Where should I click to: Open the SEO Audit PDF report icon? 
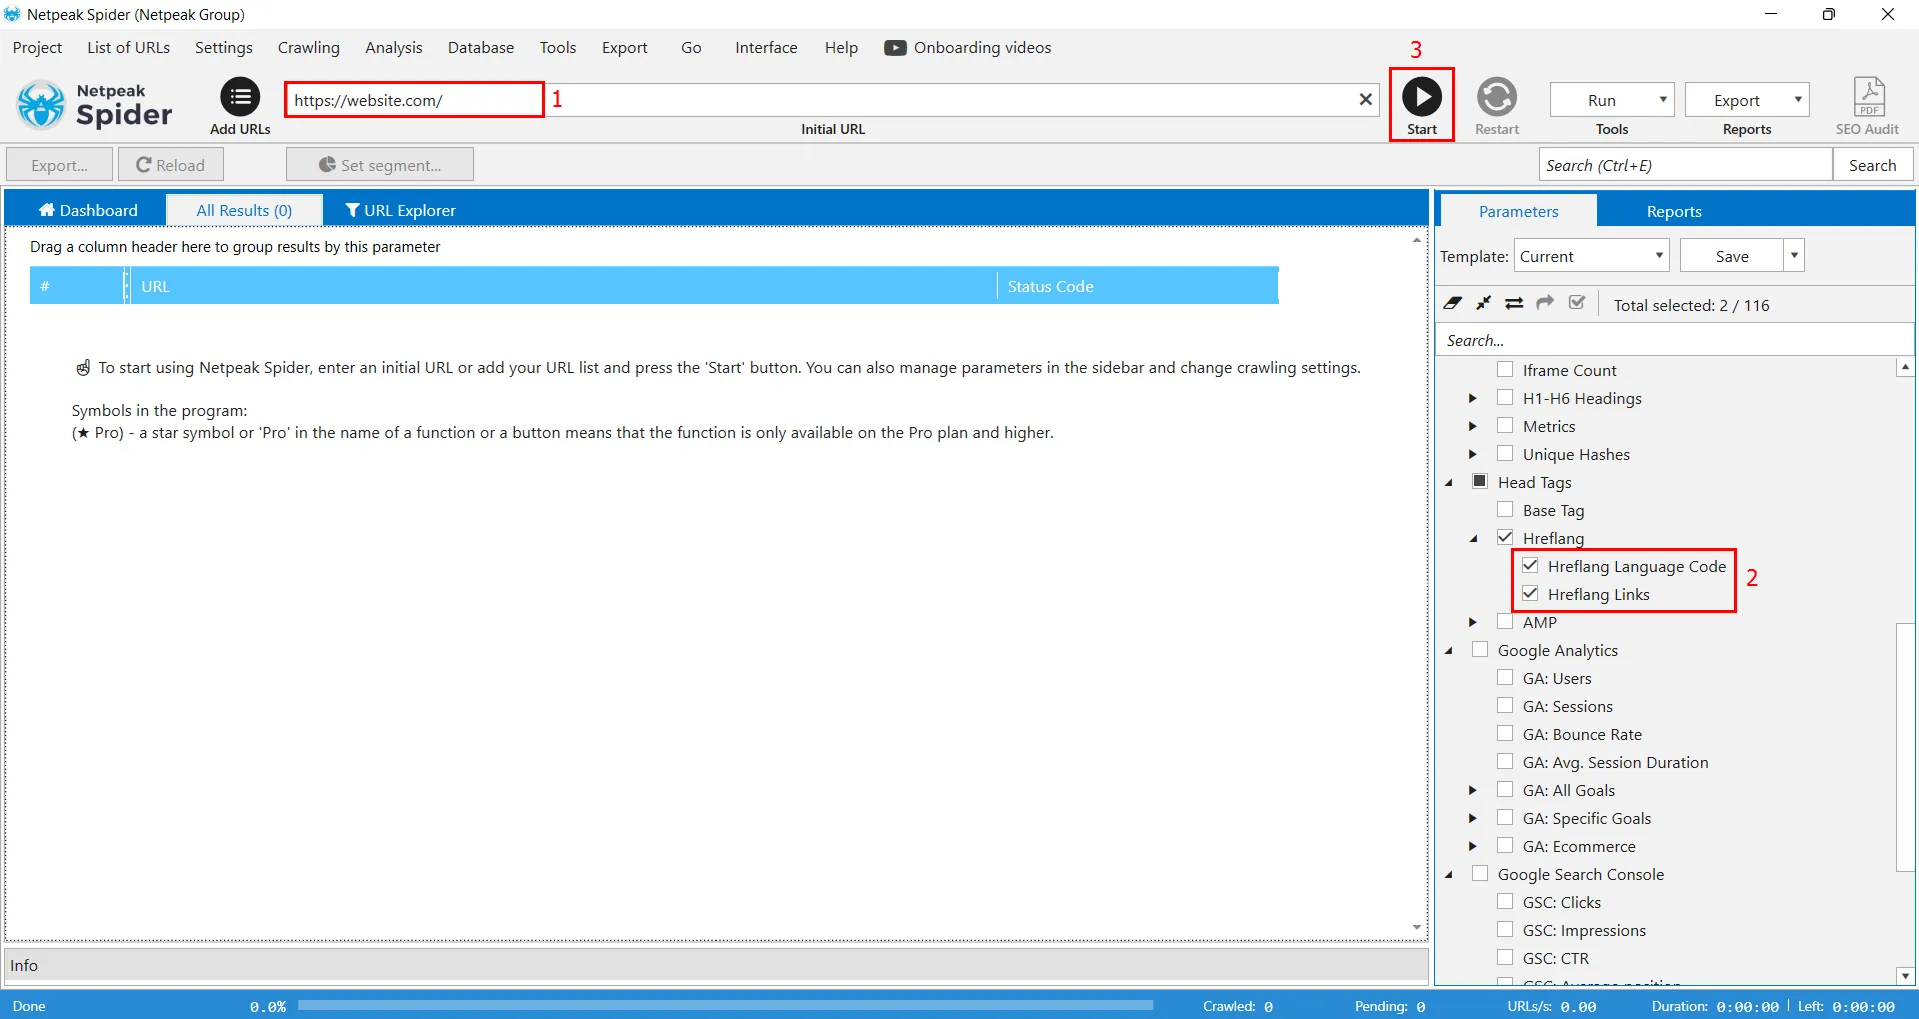1868,97
